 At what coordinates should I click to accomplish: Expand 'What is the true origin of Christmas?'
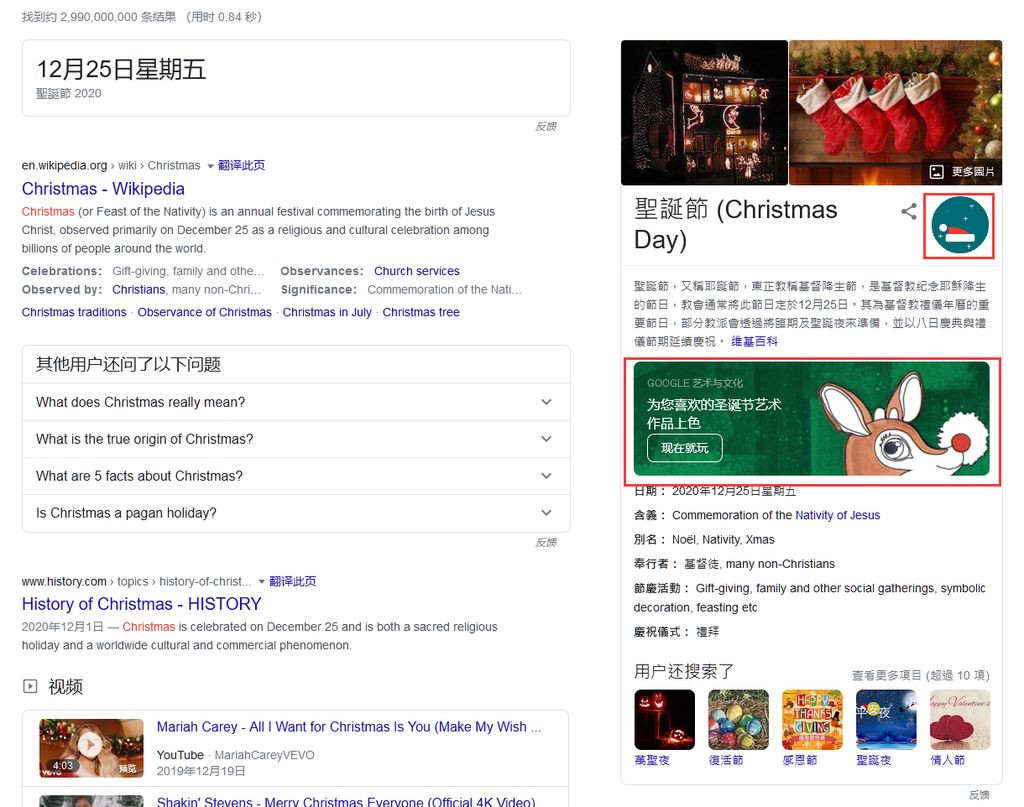[296, 439]
